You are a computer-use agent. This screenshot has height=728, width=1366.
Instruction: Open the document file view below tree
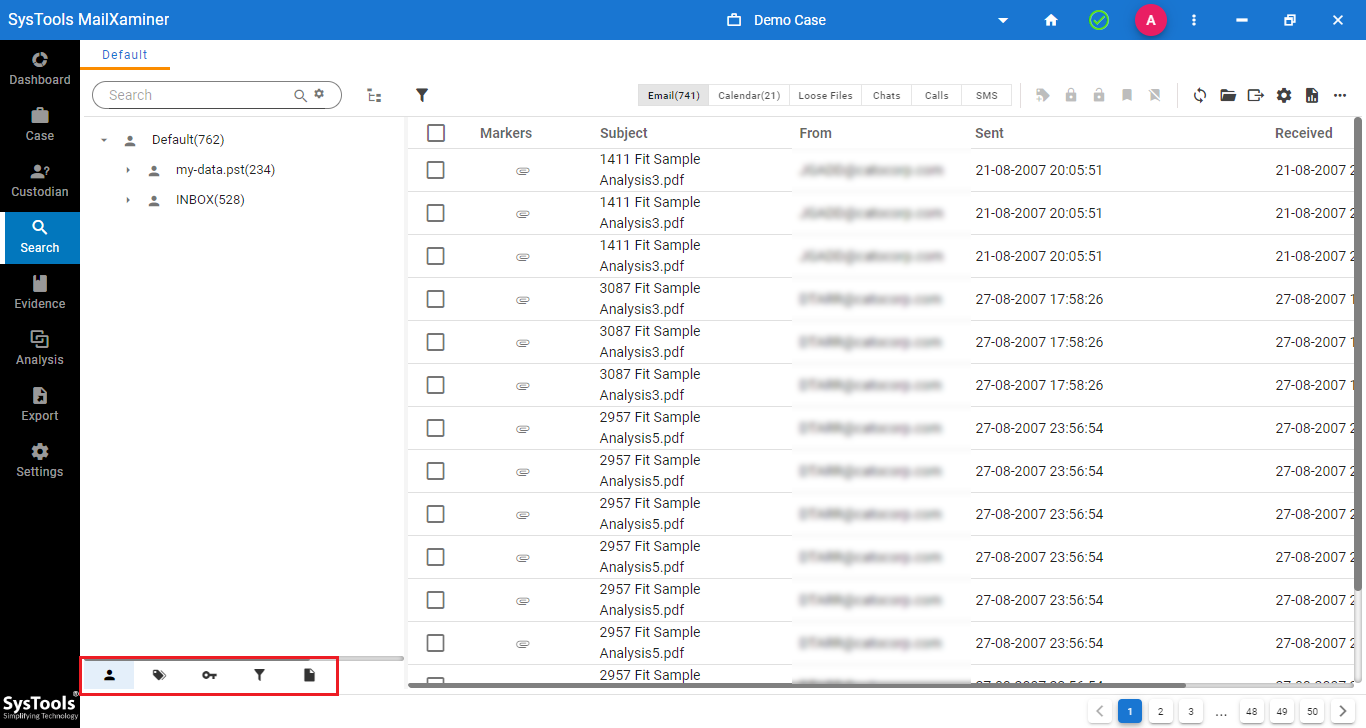point(309,675)
